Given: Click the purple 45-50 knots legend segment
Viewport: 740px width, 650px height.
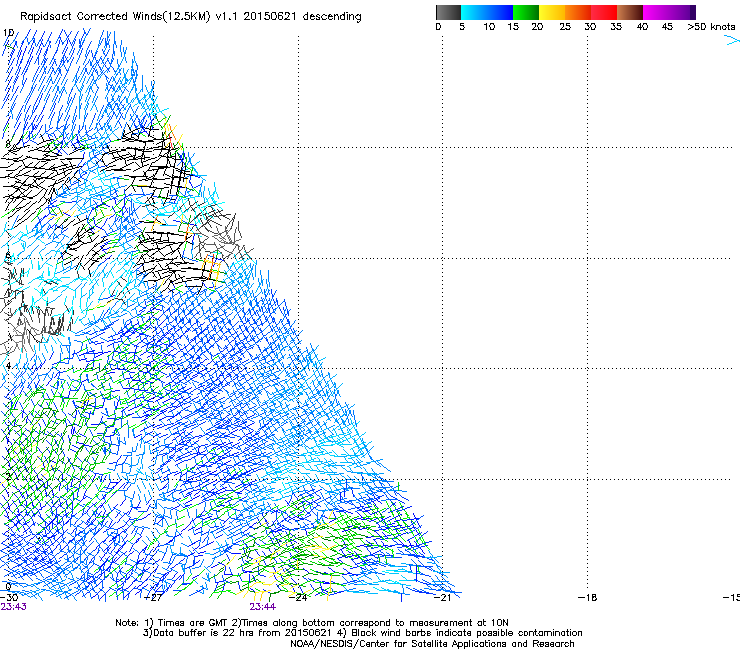Looking at the screenshot, I should [682, 12].
